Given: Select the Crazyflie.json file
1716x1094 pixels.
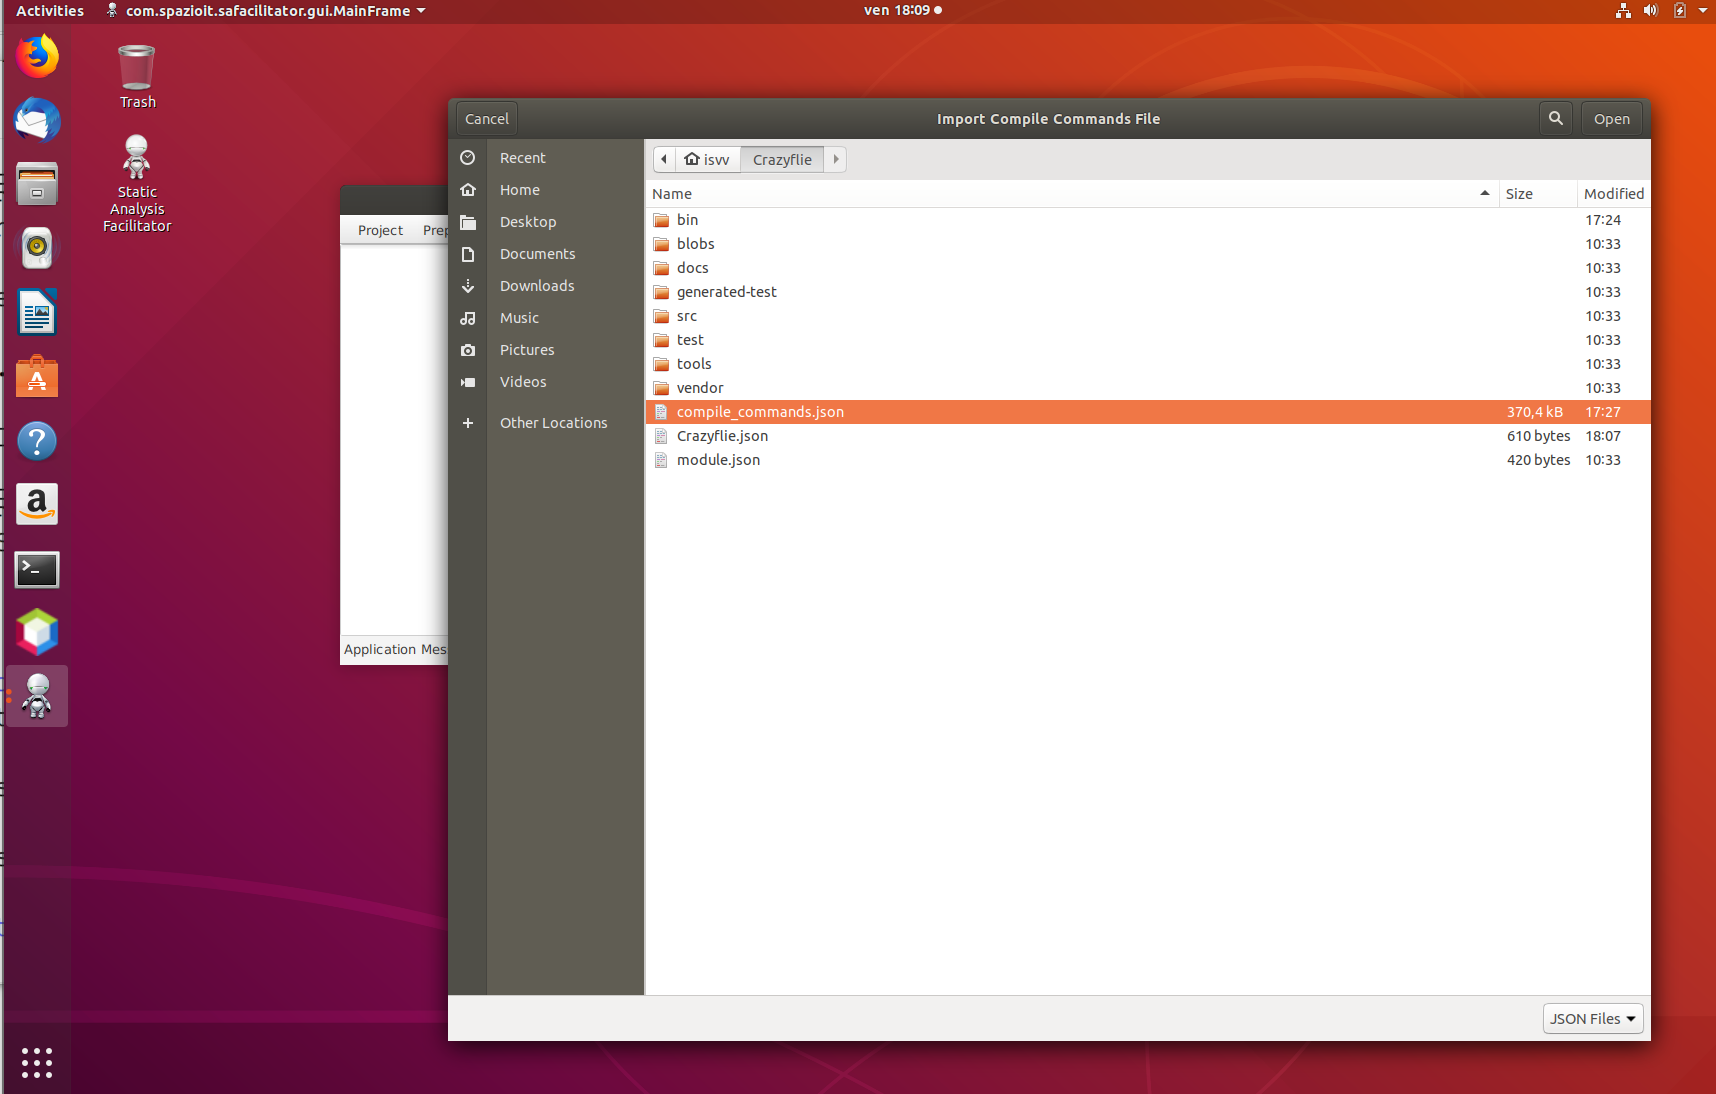Looking at the screenshot, I should coord(722,436).
